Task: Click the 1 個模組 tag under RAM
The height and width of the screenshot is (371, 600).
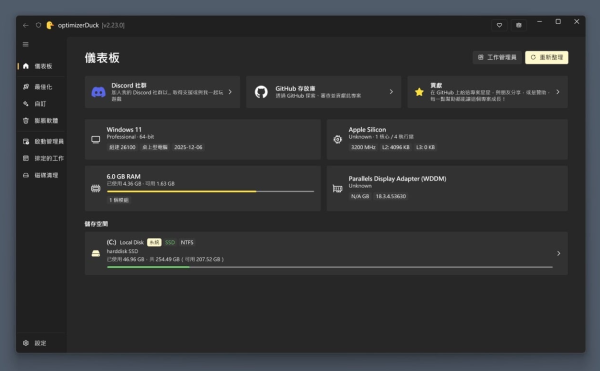Action: [119, 200]
